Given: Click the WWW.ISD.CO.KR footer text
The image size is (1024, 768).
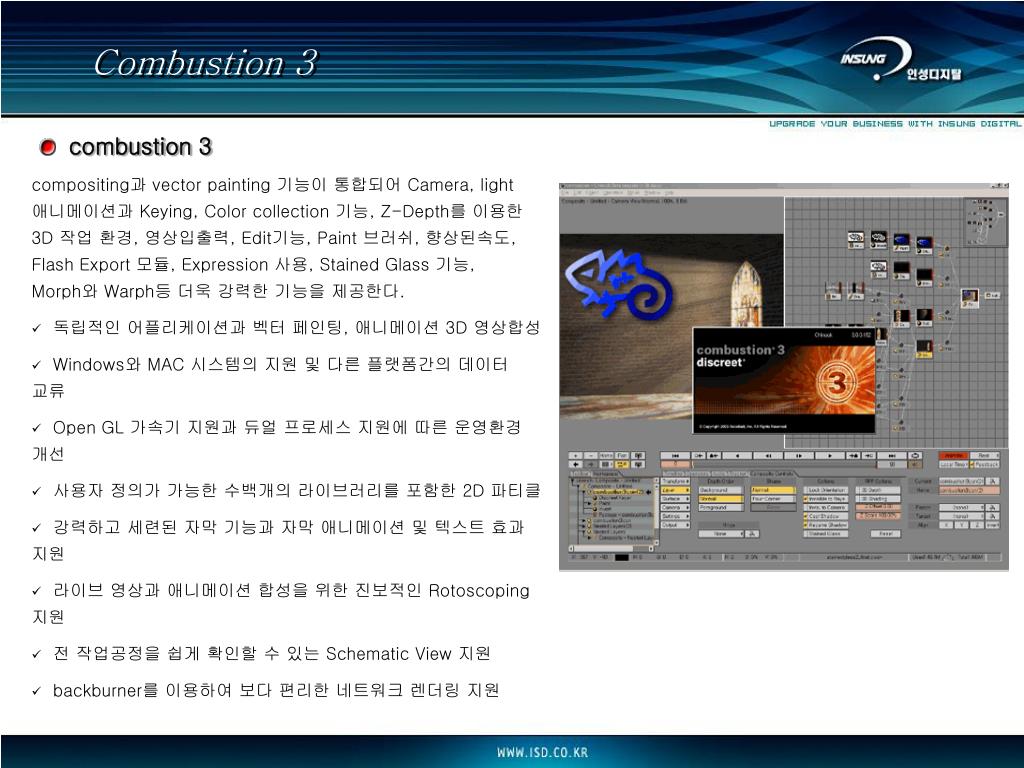Looking at the screenshot, I should pos(542,752).
